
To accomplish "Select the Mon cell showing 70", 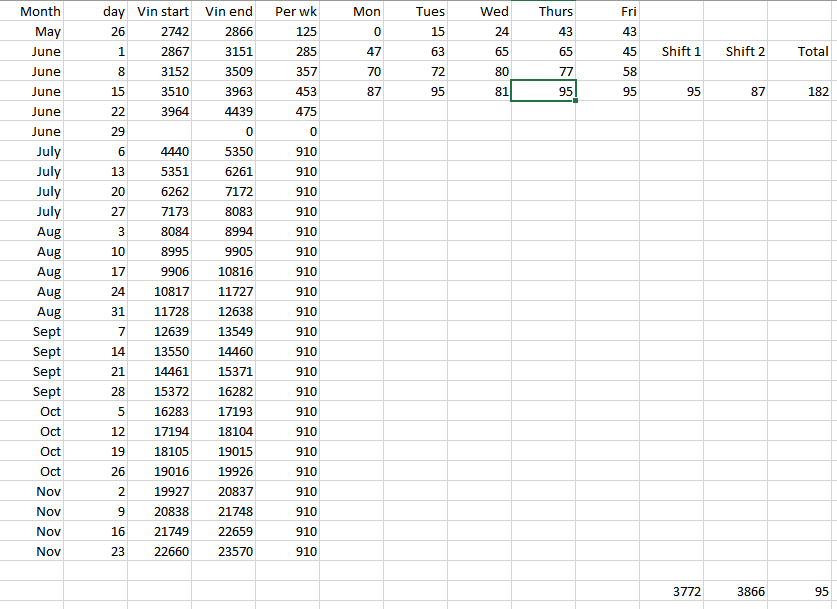I will coord(352,71).
